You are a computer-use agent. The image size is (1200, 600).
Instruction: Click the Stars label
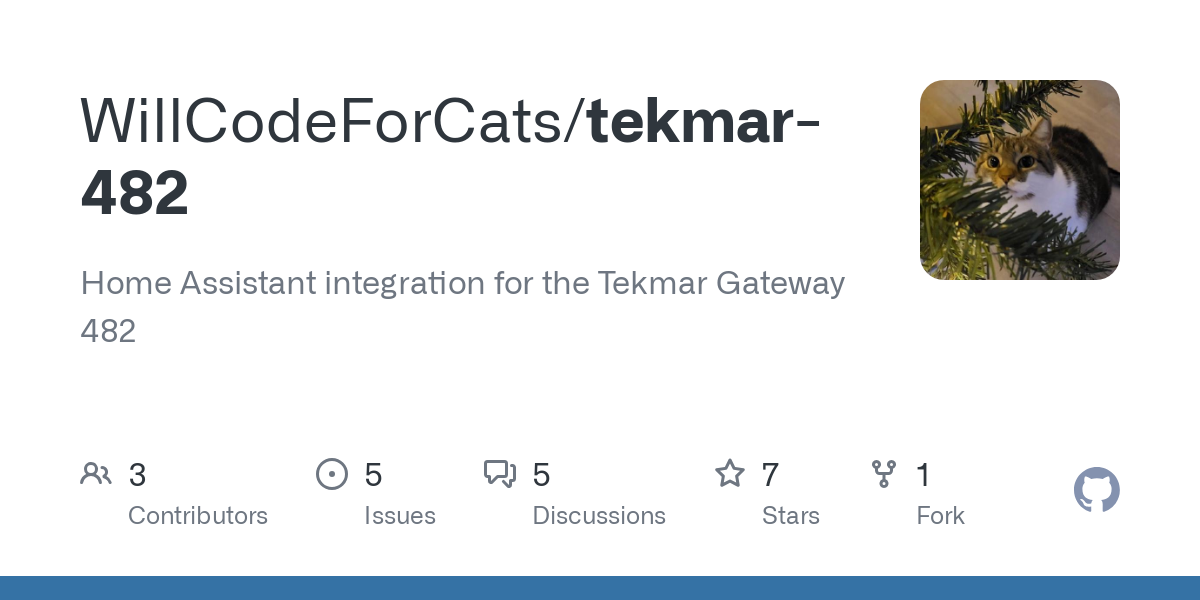coord(791,516)
